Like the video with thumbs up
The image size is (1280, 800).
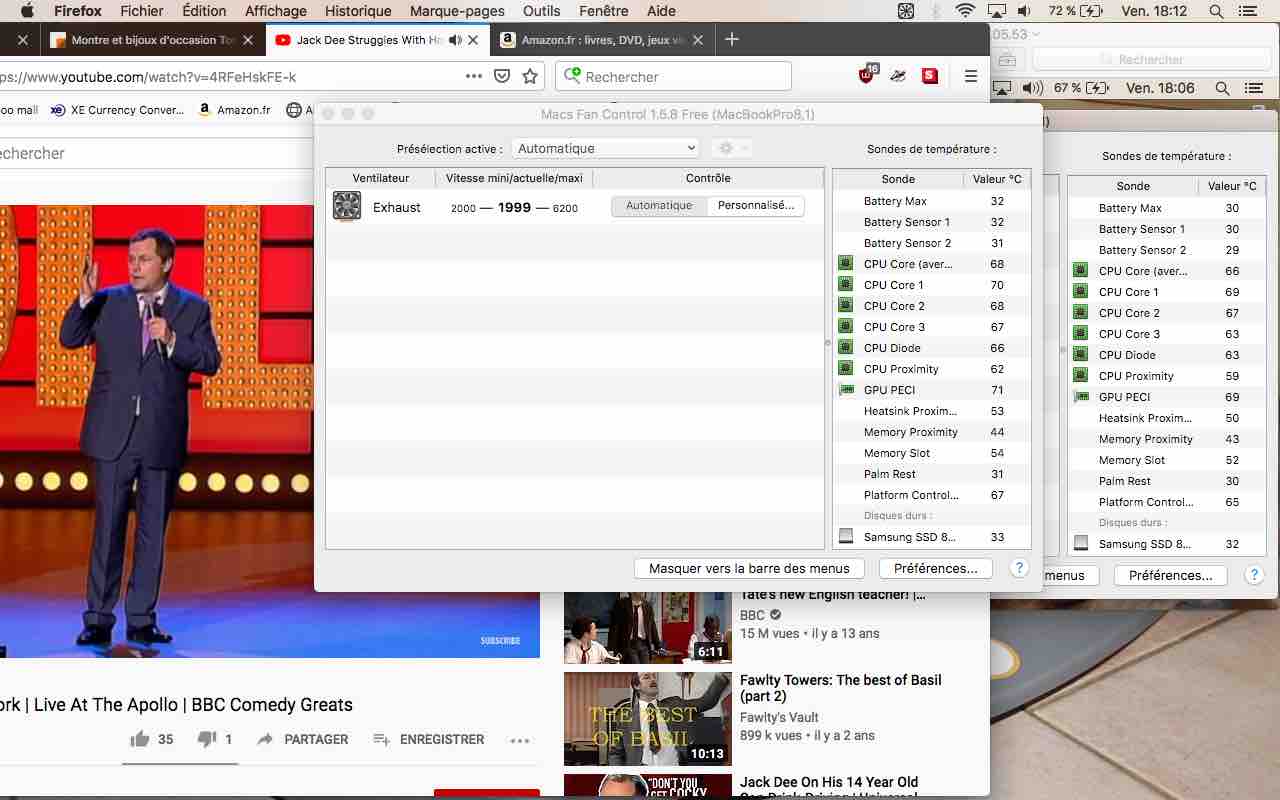(139, 739)
